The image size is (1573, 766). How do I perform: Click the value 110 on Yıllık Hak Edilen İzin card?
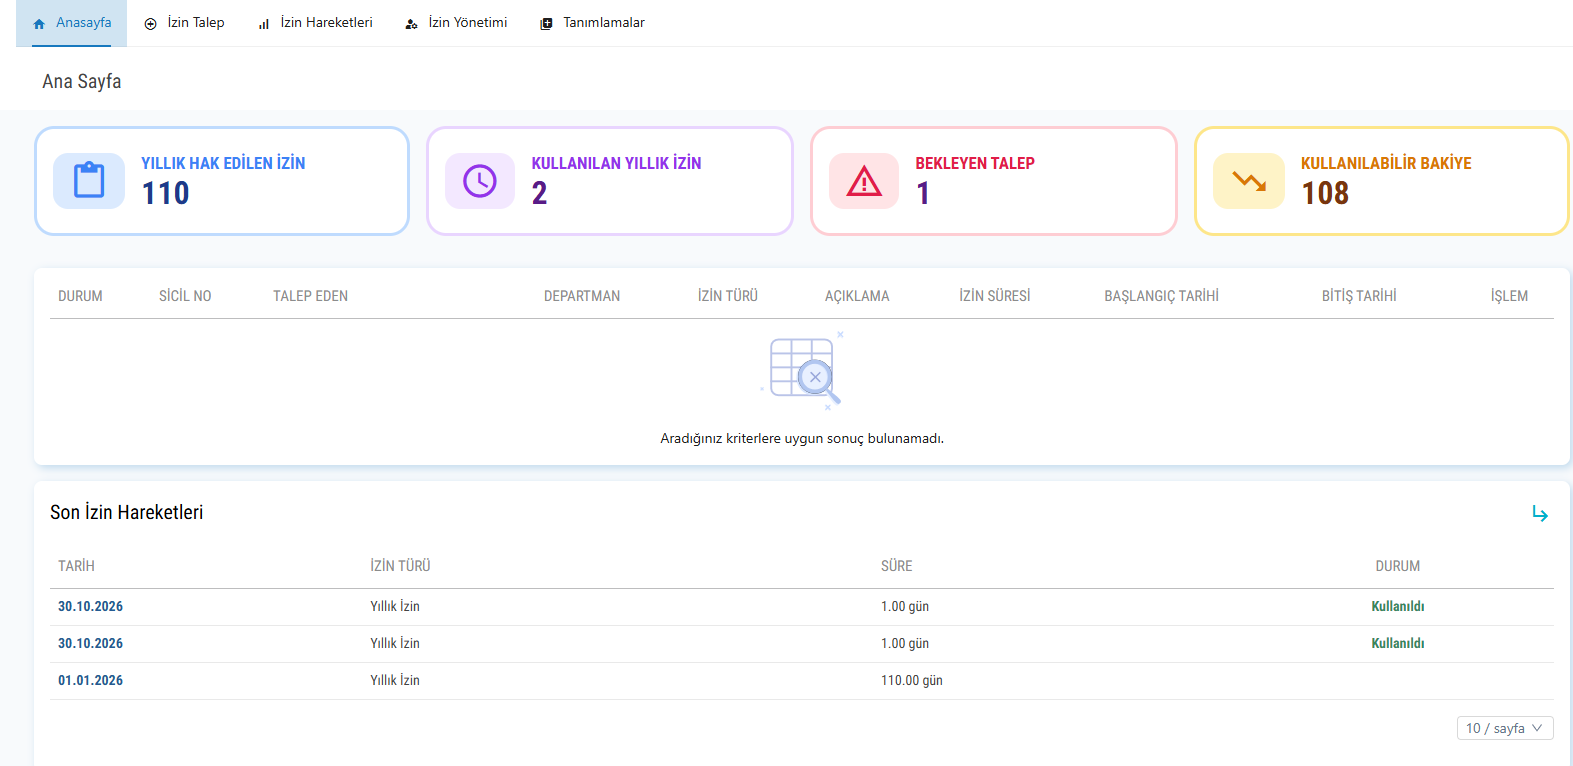point(165,193)
